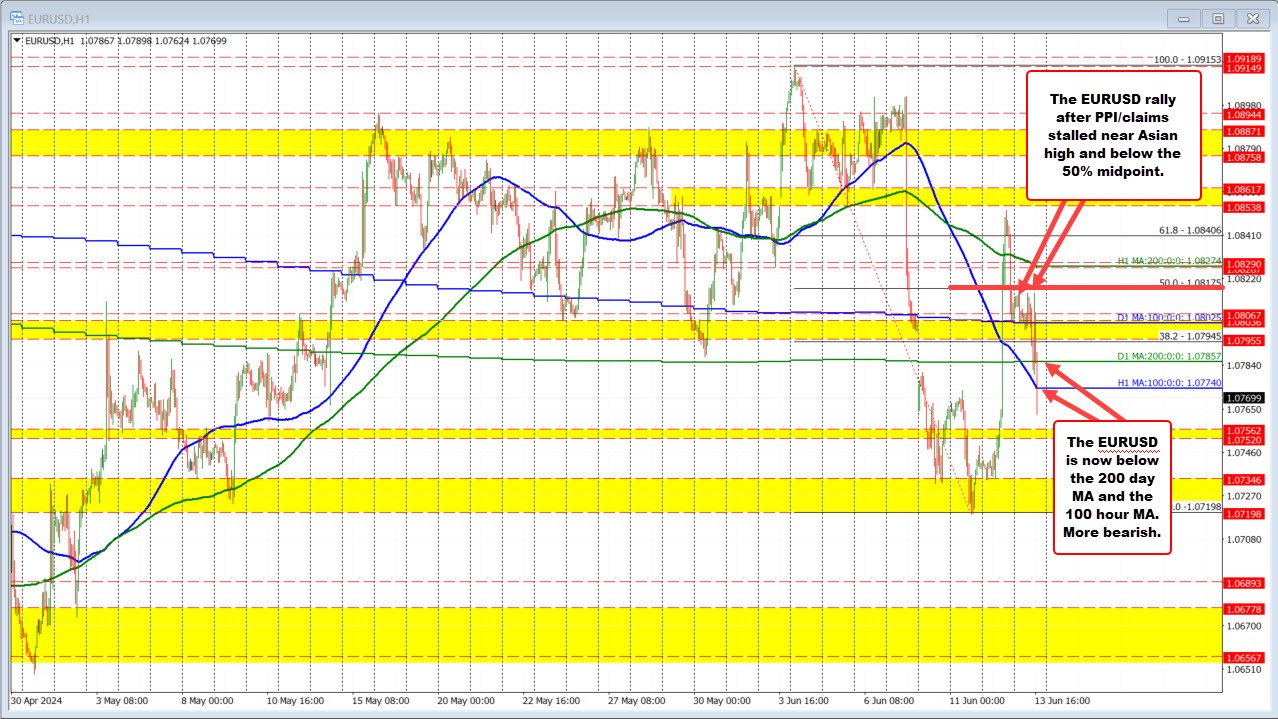Click the chart symbol icon beside EURUSD,H1 title

pos(18,17)
